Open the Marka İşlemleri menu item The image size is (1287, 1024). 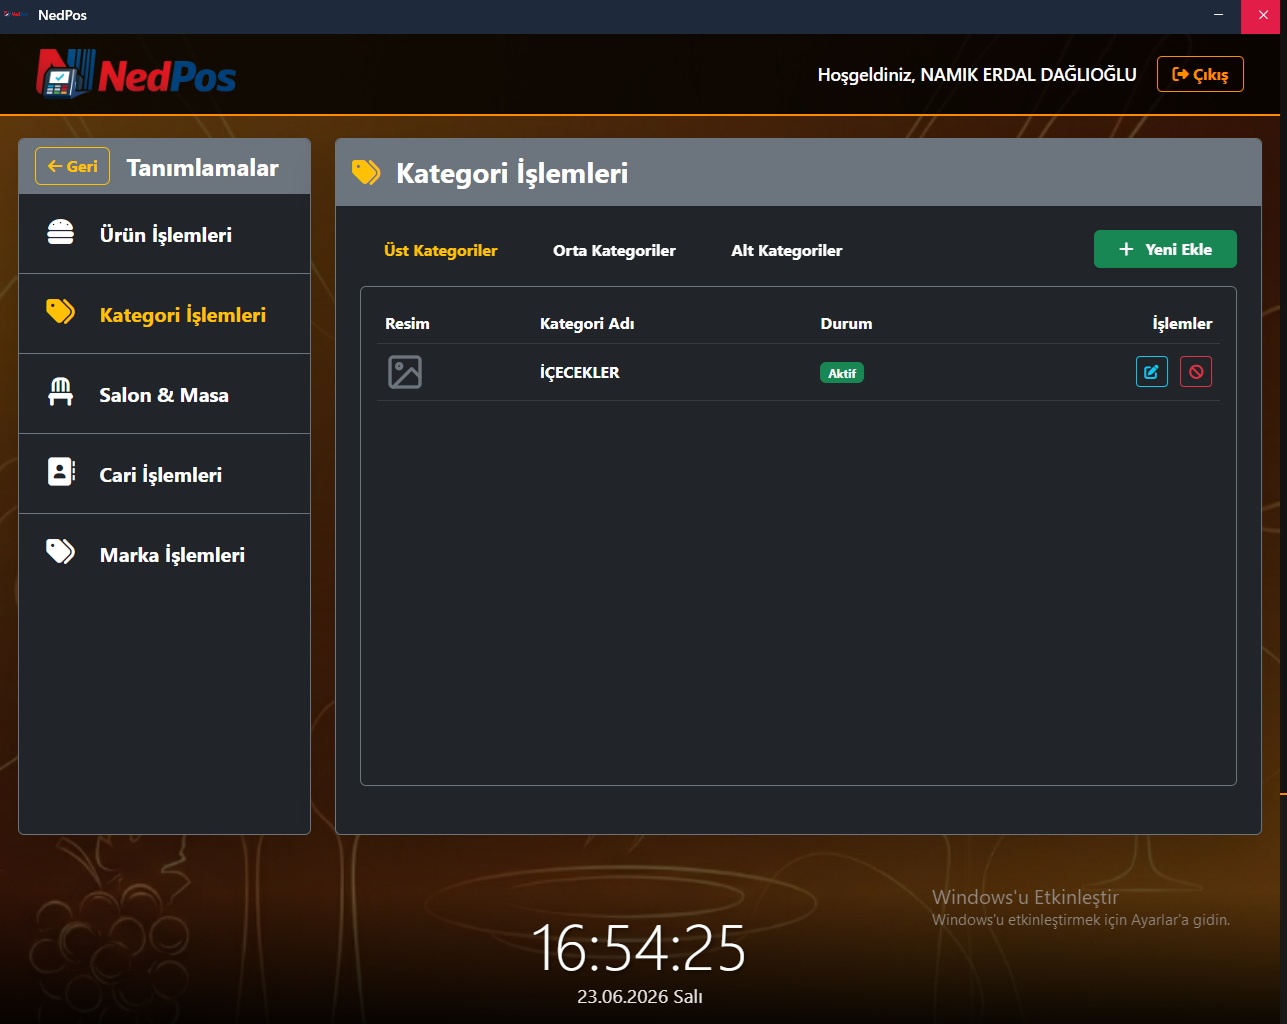coord(164,554)
